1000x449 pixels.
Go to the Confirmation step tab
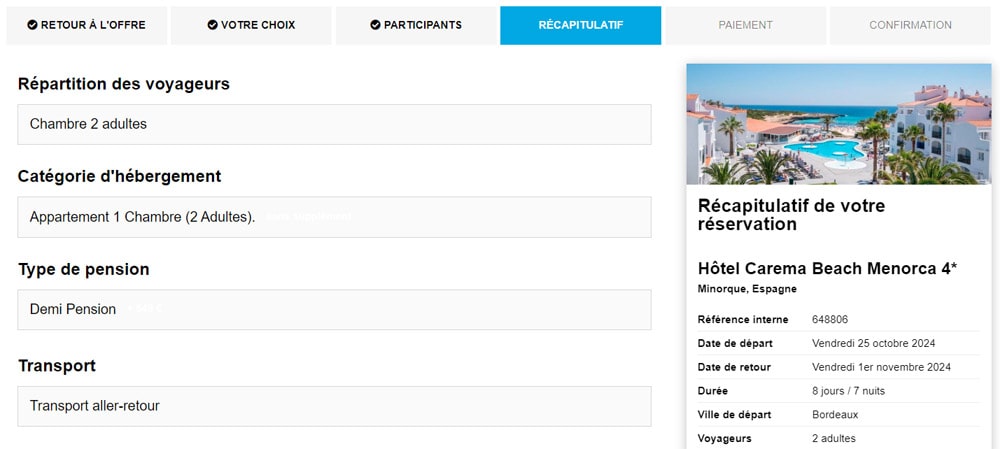click(910, 25)
